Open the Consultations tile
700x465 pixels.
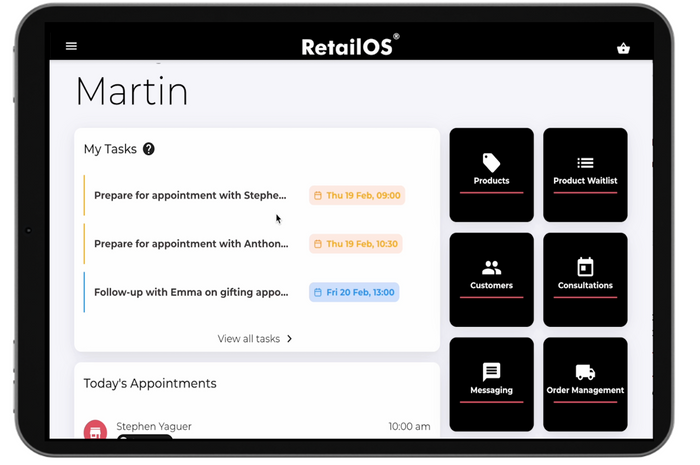tap(585, 280)
